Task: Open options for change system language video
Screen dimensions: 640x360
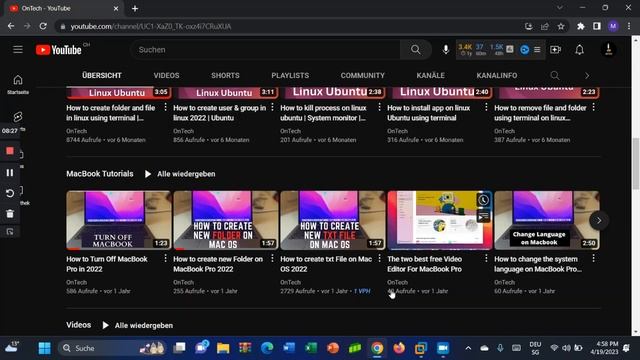Action: coord(593,258)
